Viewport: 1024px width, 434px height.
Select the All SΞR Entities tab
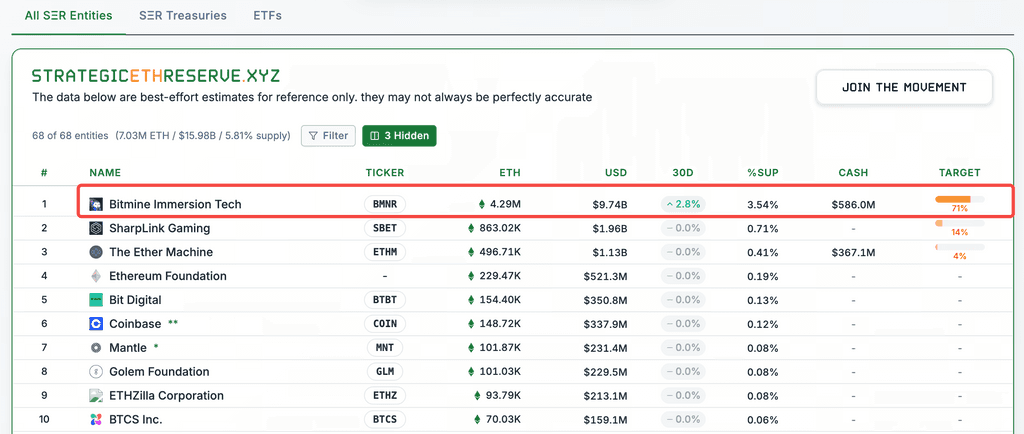tap(68, 16)
